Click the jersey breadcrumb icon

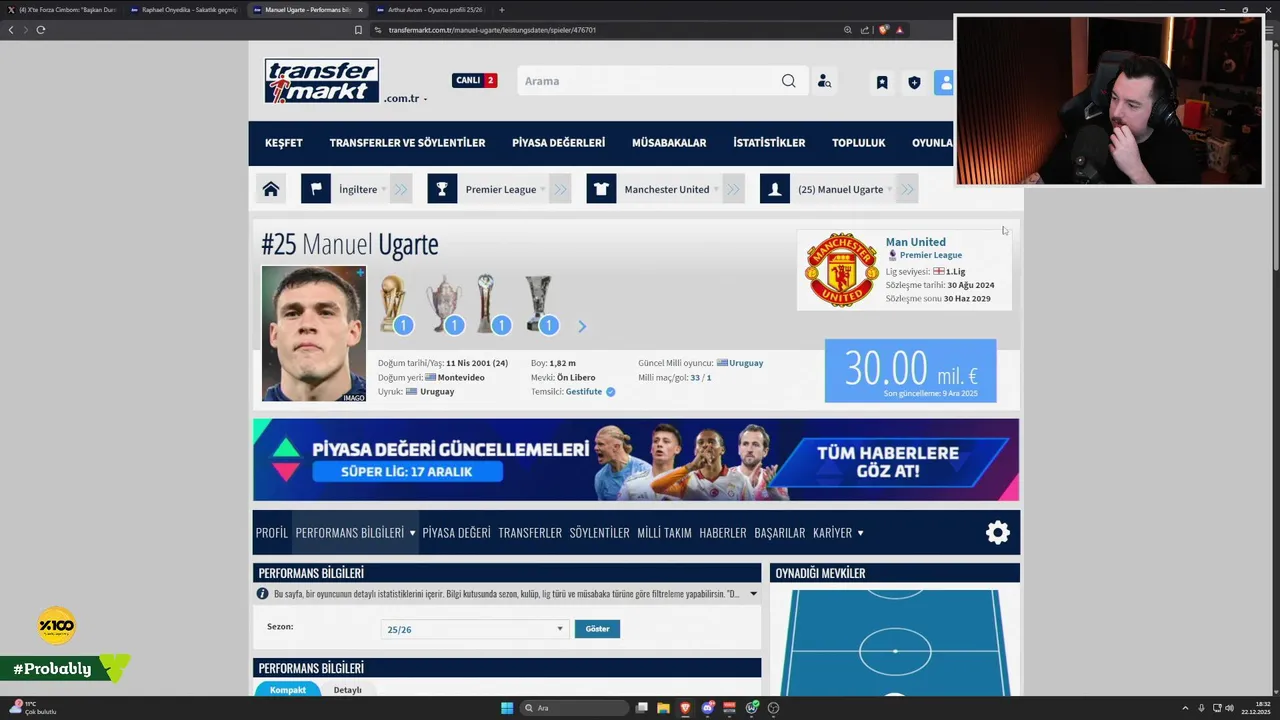(x=601, y=189)
